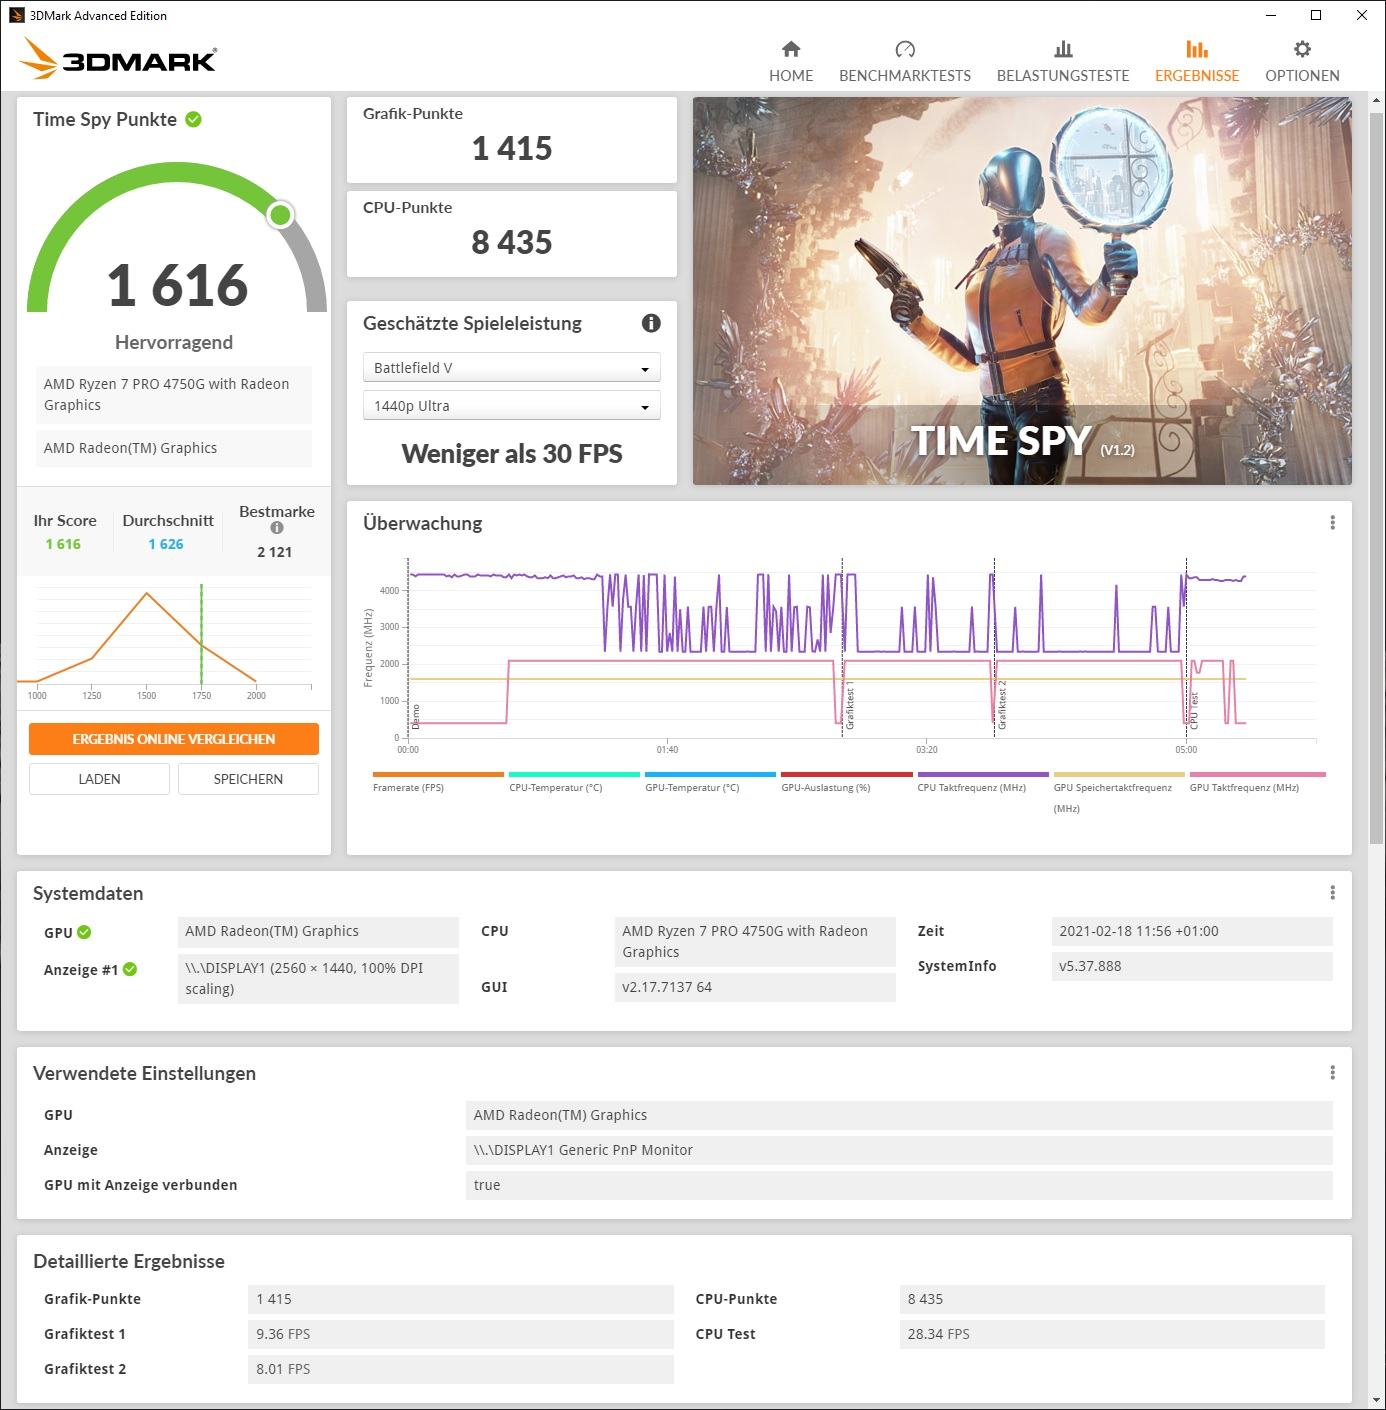Viewport: 1386px width, 1410px height.
Task: Open the 1440p Ultra resolution dropdown
Action: coord(511,406)
